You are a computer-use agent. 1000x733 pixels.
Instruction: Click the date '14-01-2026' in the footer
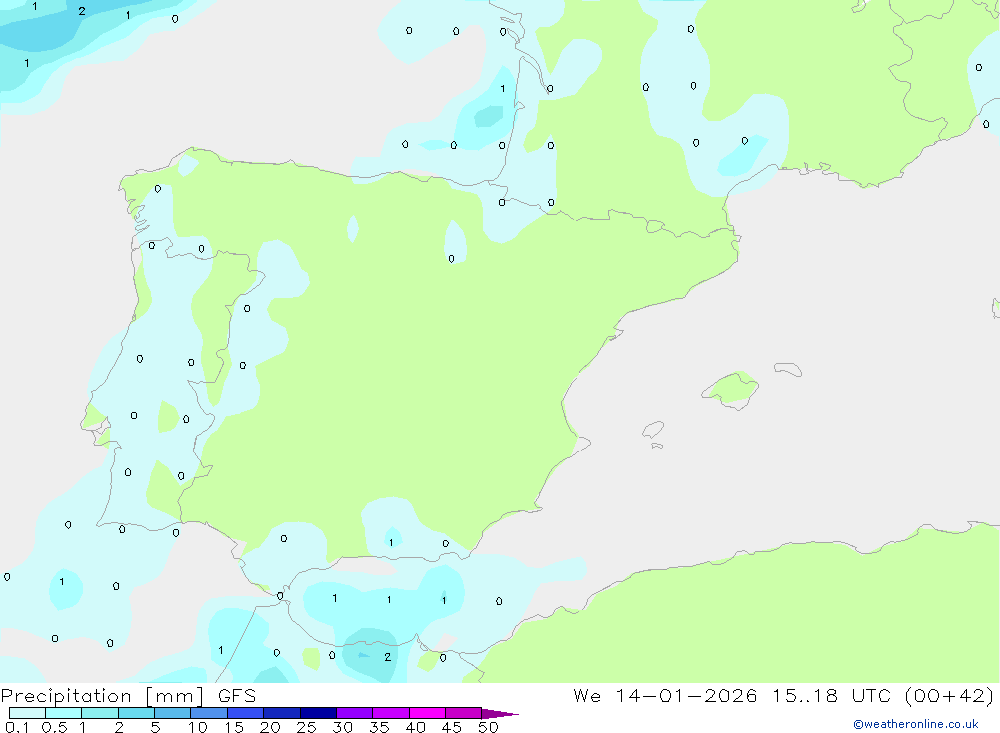(x=686, y=695)
